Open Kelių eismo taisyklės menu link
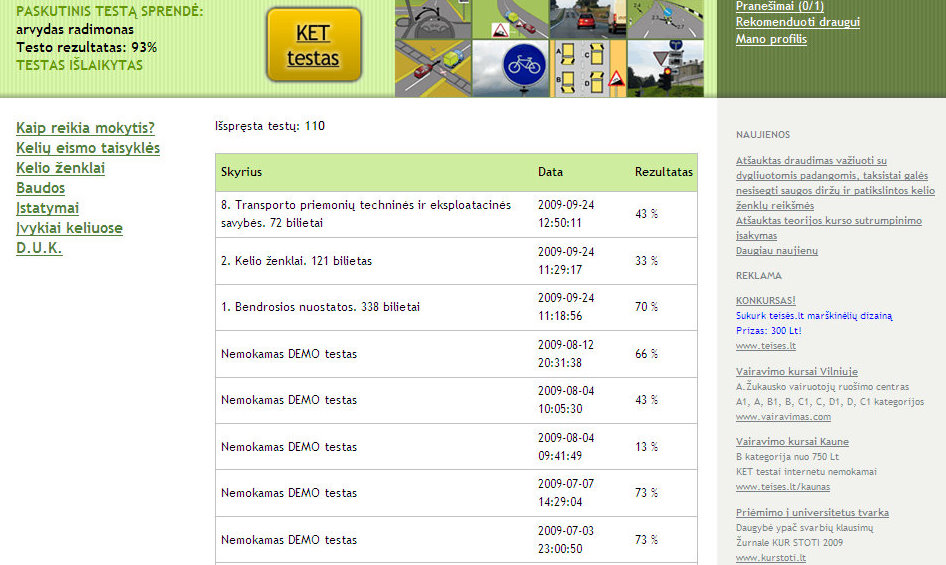 (88, 147)
